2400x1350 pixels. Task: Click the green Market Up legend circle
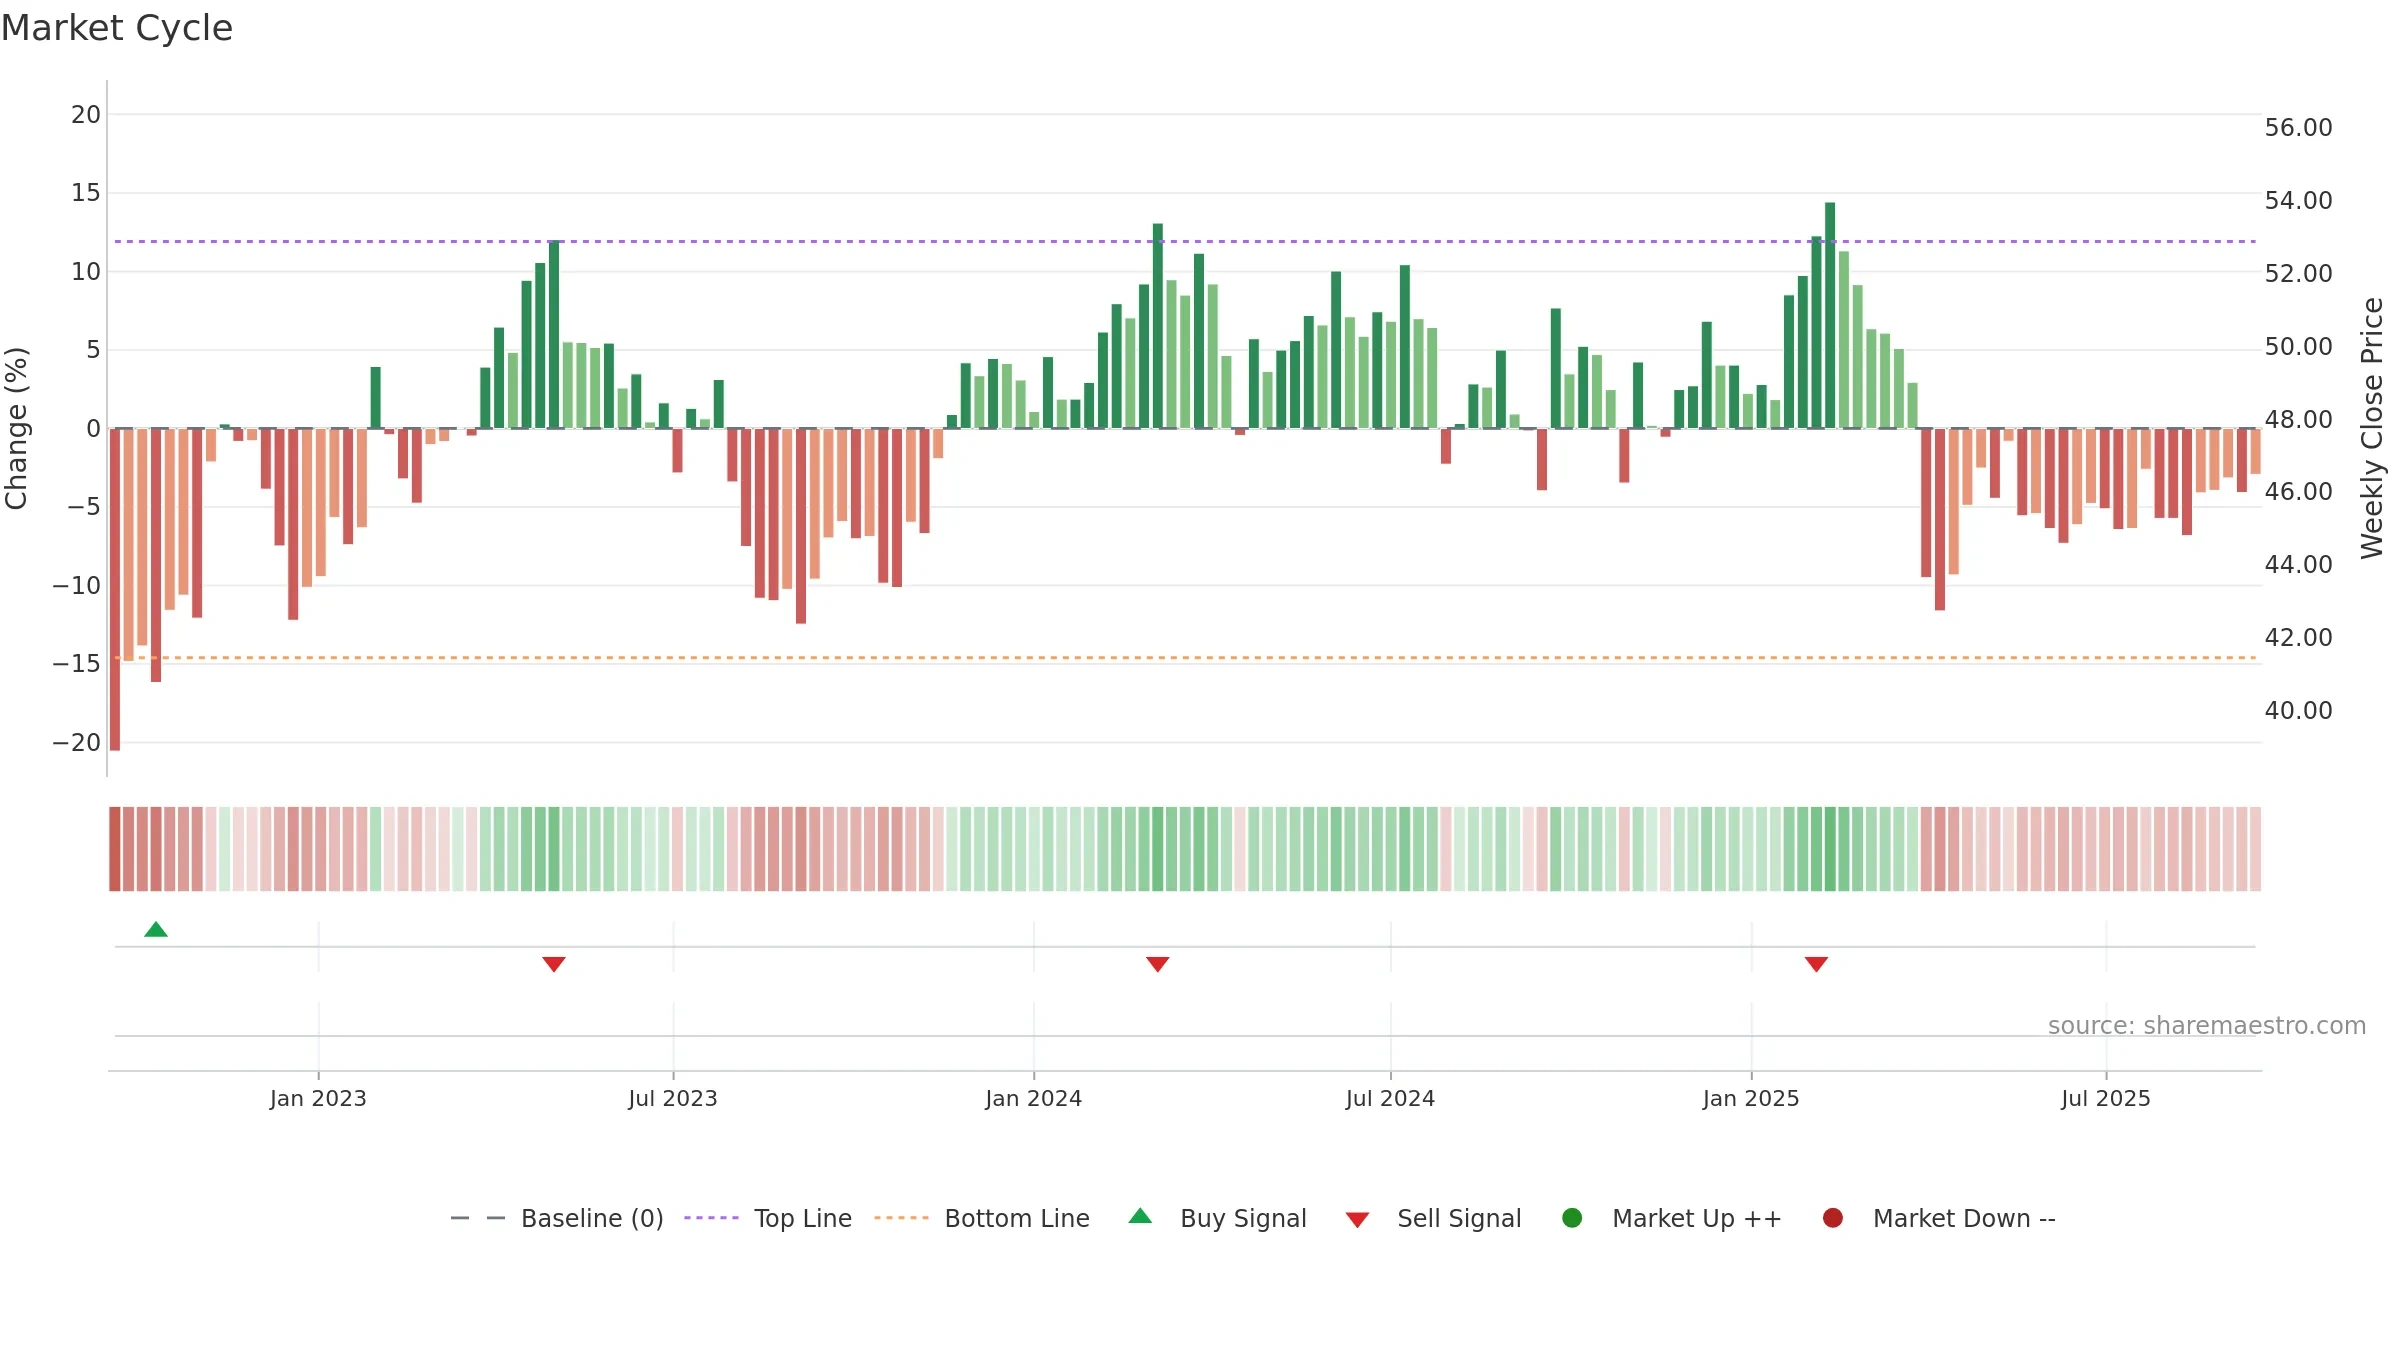click(x=1572, y=1218)
